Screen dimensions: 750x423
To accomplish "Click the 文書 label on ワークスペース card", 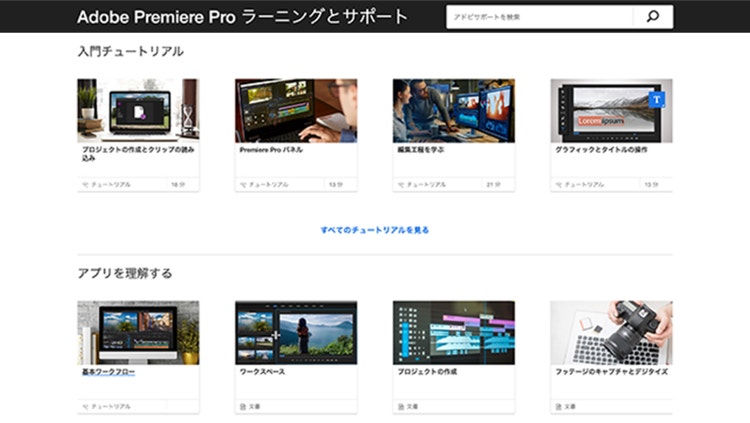I will (254, 407).
